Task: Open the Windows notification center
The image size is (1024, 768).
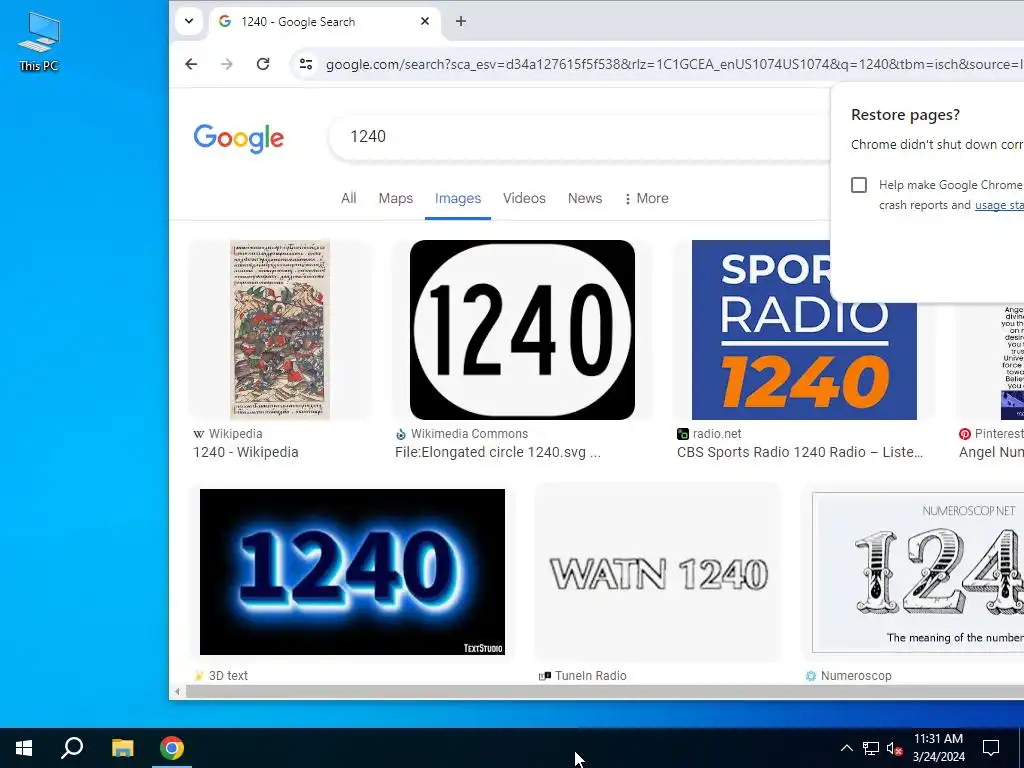Action: point(991,748)
